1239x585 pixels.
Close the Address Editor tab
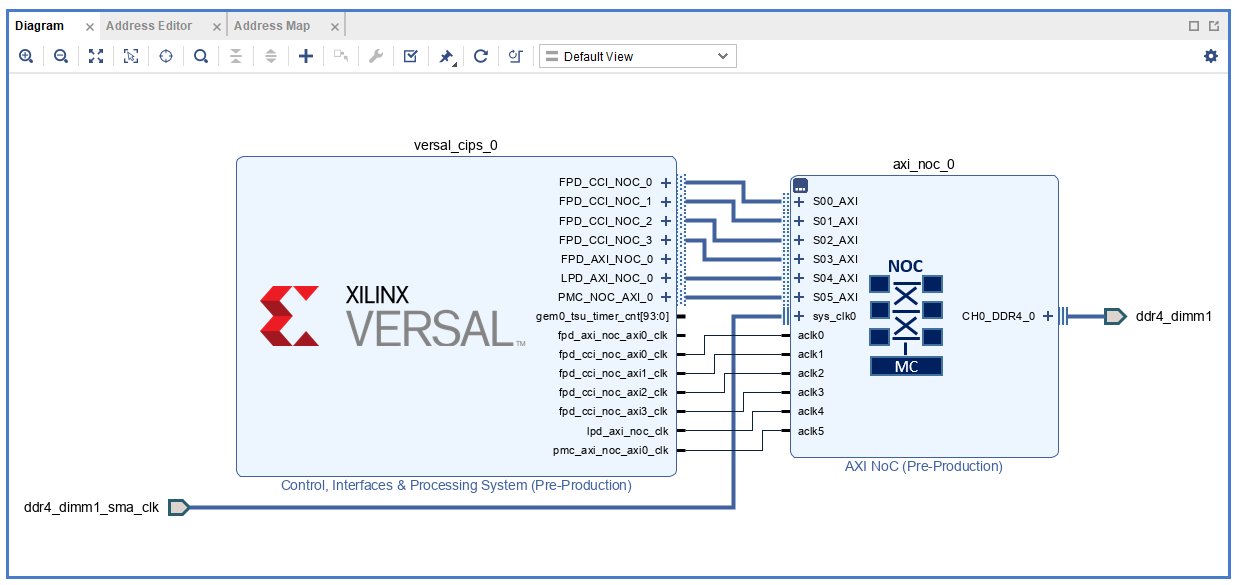217,27
